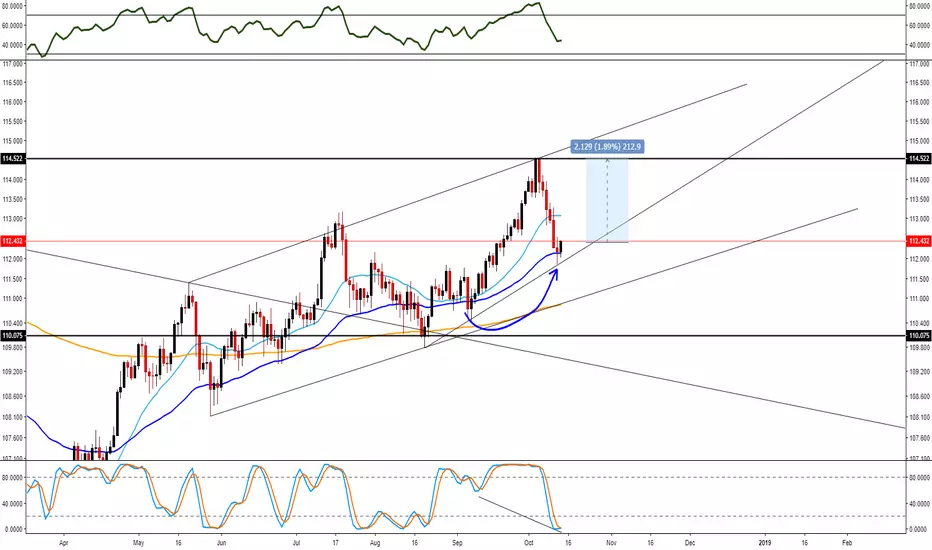Click 115.000 on the left price axis
Screen dimensions: 932x550
pyautogui.click(x=12, y=141)
